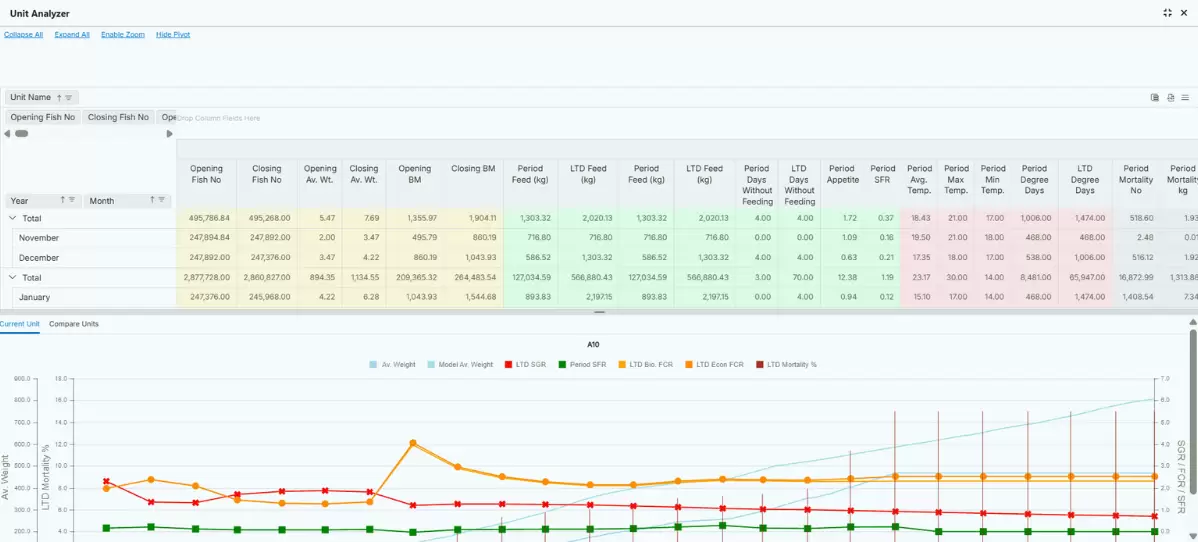The image size is (1198, 542).
Task: Click the field chooser icon above the grid
Action: (x=1154, y=98)
